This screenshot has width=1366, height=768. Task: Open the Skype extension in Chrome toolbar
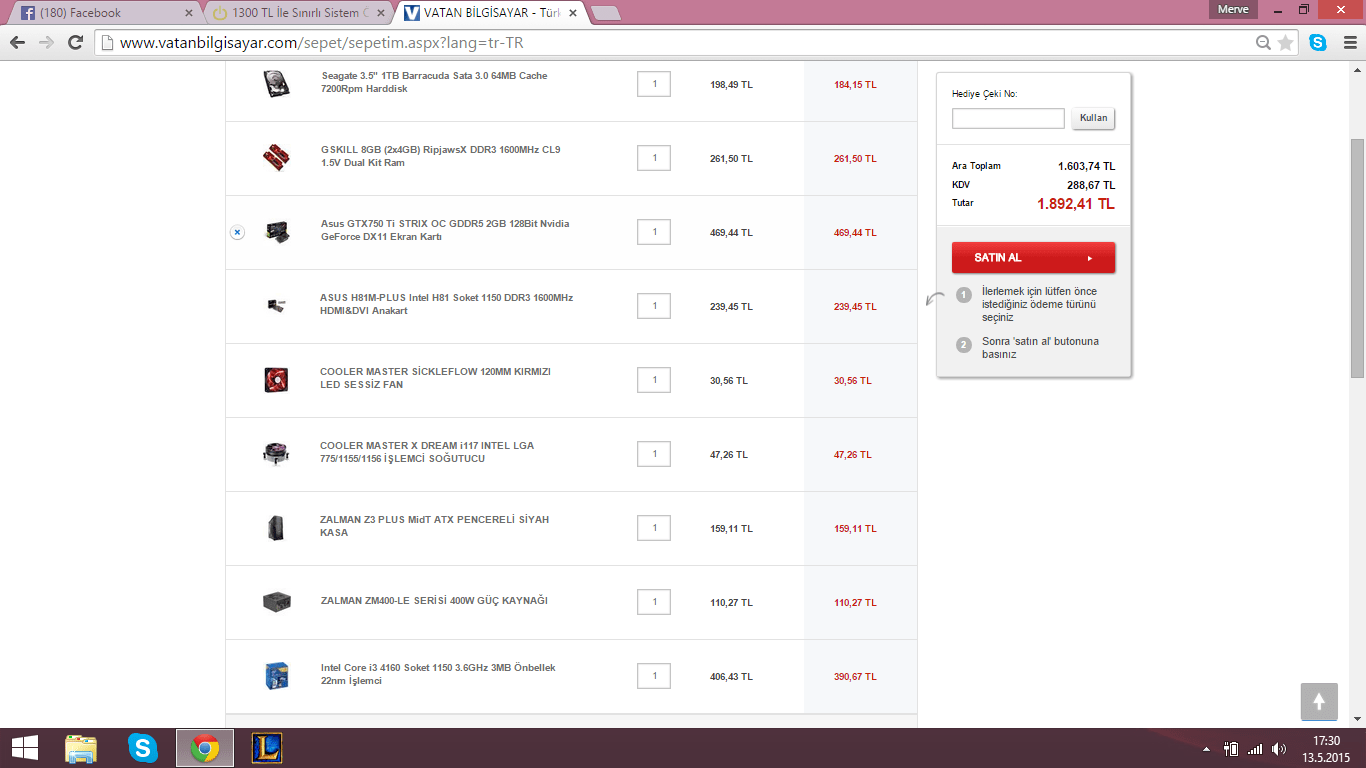point(1318,43)
